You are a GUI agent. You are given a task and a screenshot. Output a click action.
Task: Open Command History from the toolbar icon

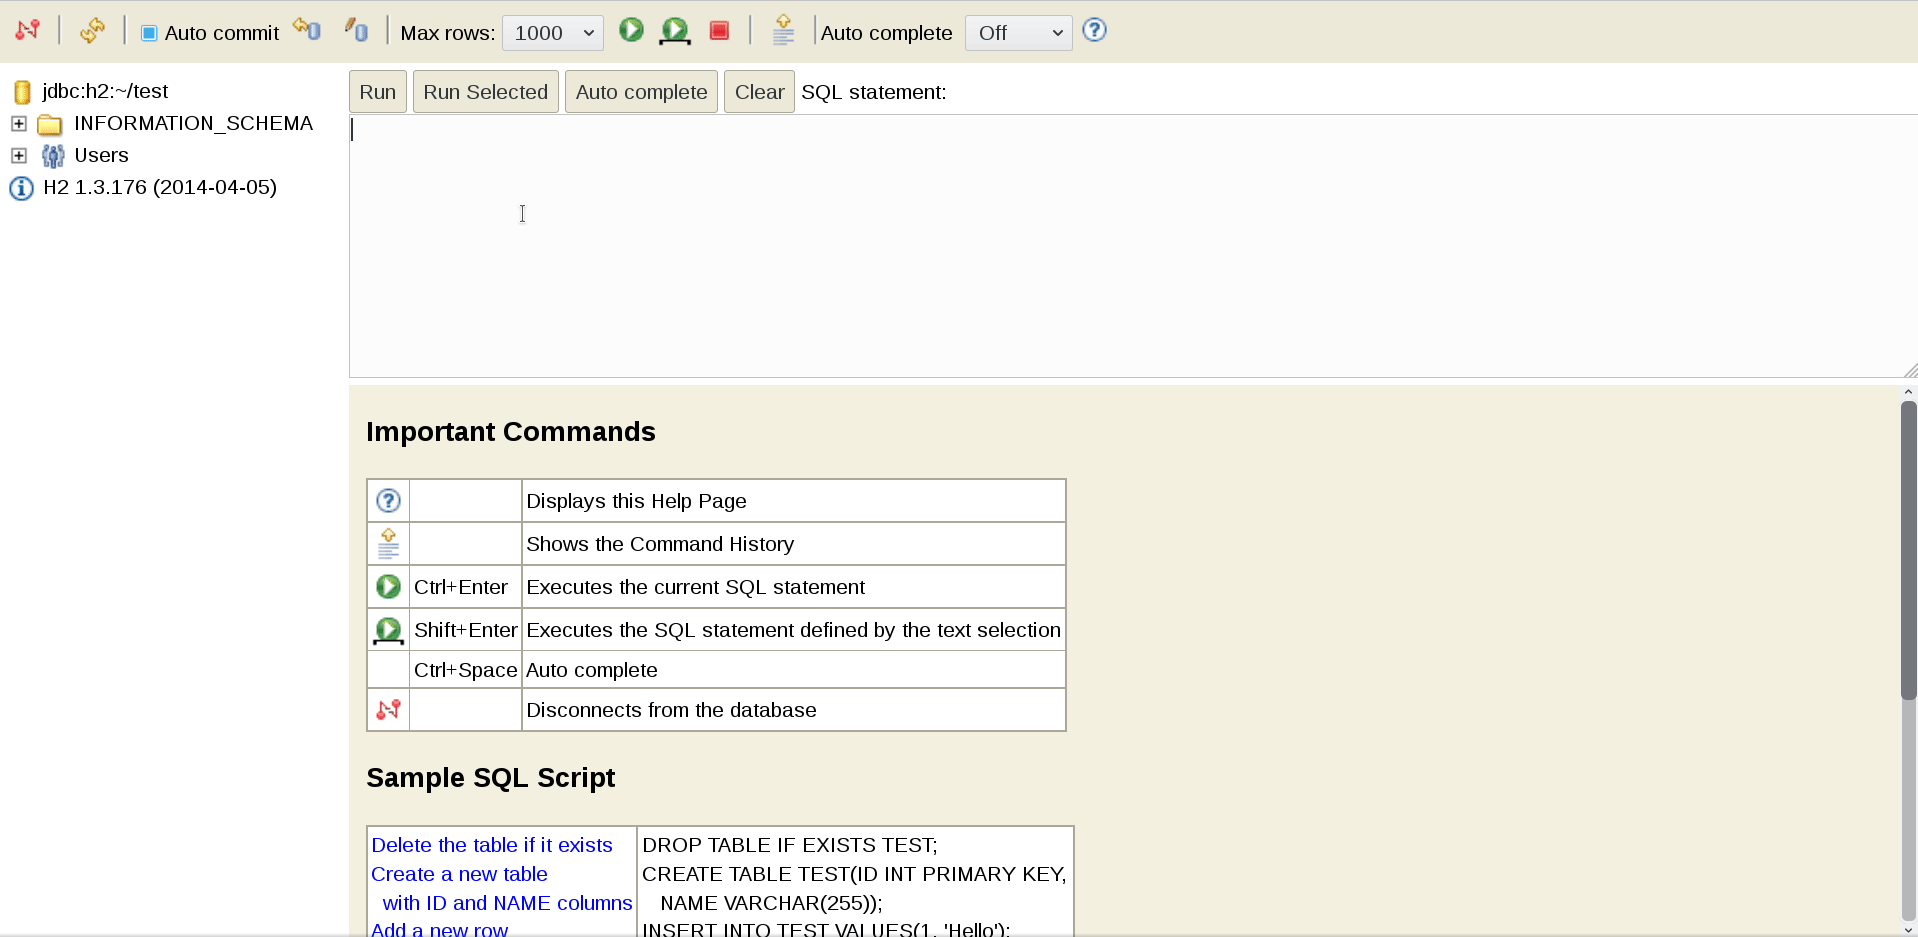point(784,30)
